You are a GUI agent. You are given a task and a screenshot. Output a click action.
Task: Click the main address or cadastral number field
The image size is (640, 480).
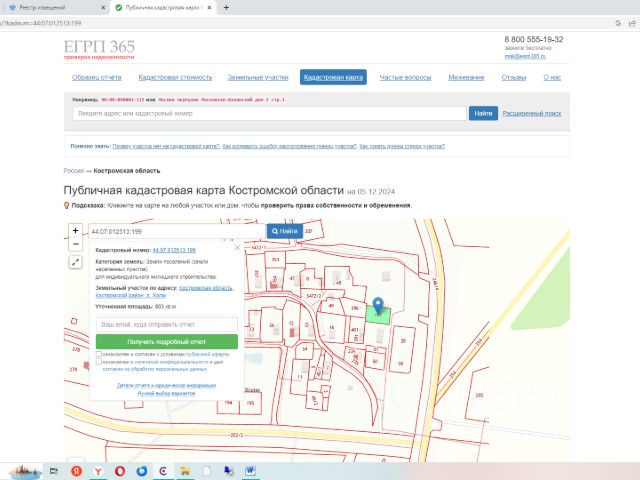[269, 113]
